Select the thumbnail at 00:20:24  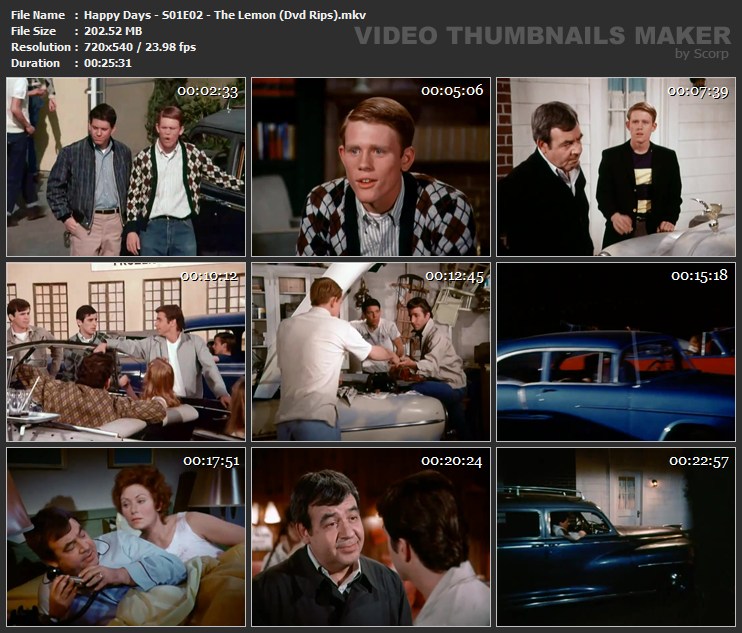[x=371, y=537]
